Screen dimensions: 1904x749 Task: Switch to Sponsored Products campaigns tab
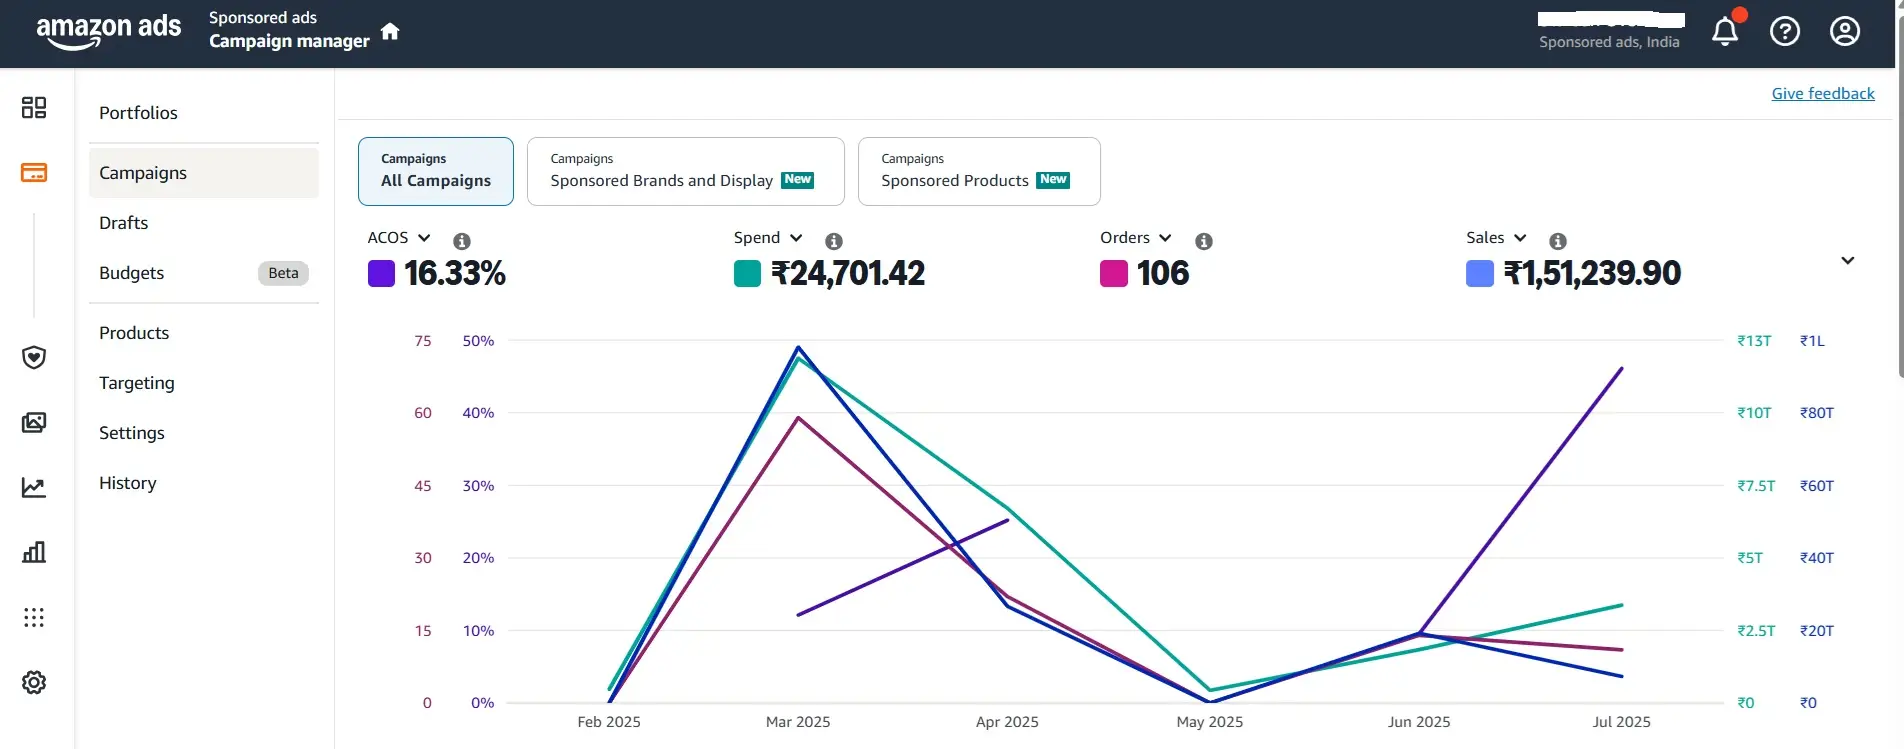pyautogui.click(x=978, y=172)
